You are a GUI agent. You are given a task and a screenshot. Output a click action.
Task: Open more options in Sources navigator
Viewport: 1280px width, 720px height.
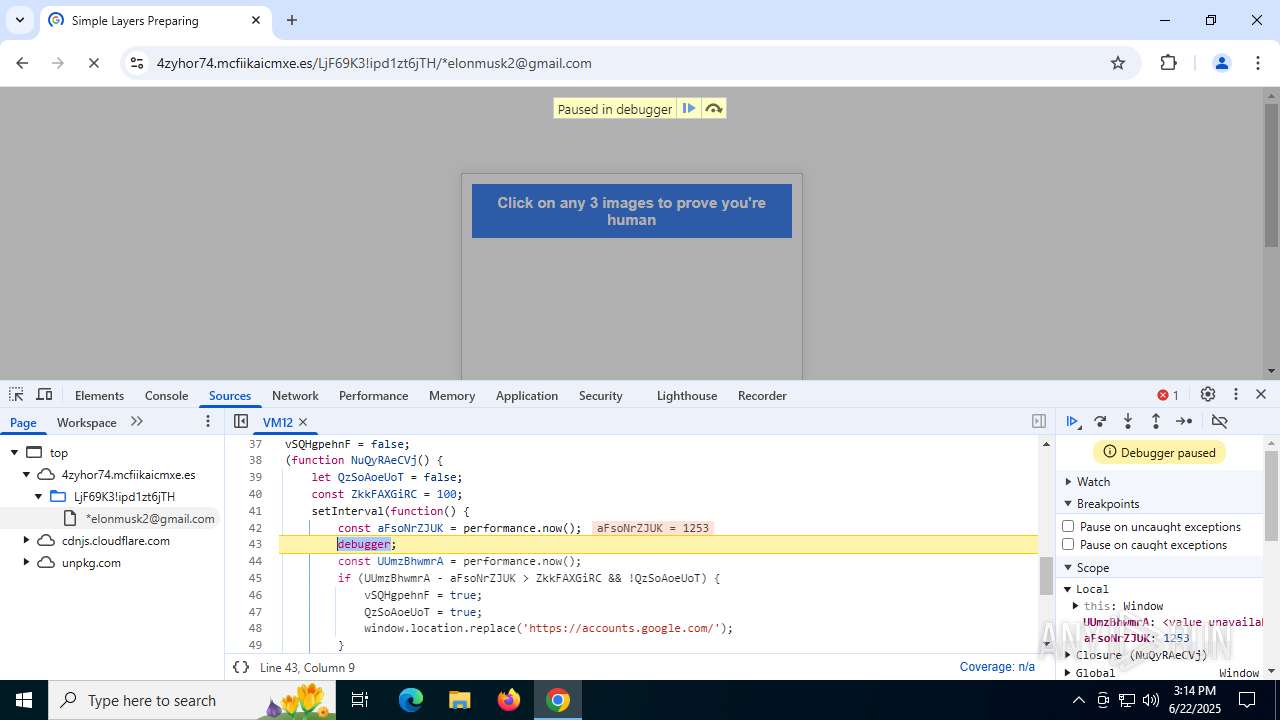point(208,422)
